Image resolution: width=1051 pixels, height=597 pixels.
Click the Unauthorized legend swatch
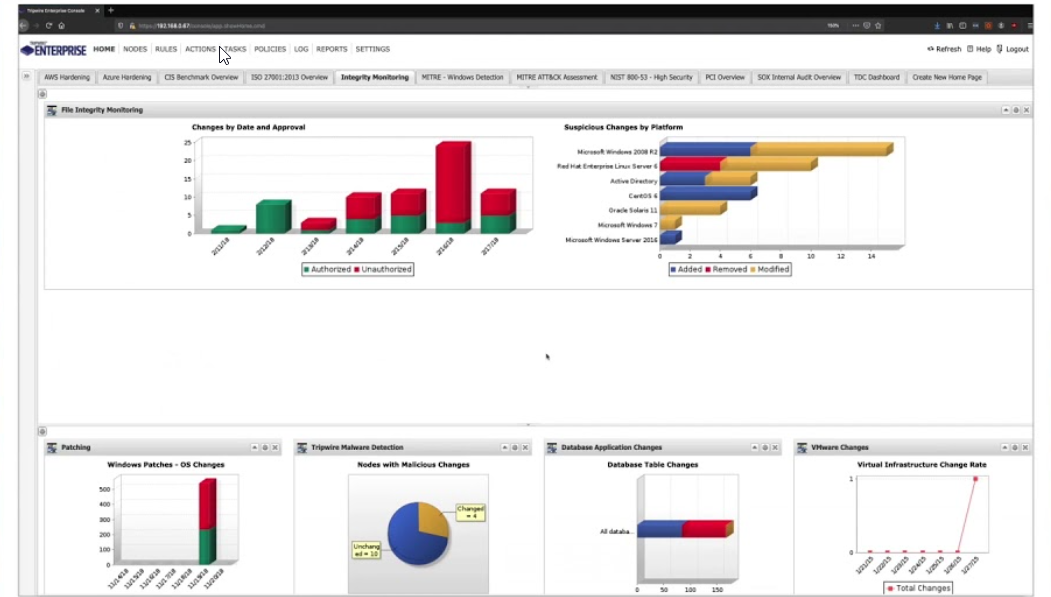point(357,269)
